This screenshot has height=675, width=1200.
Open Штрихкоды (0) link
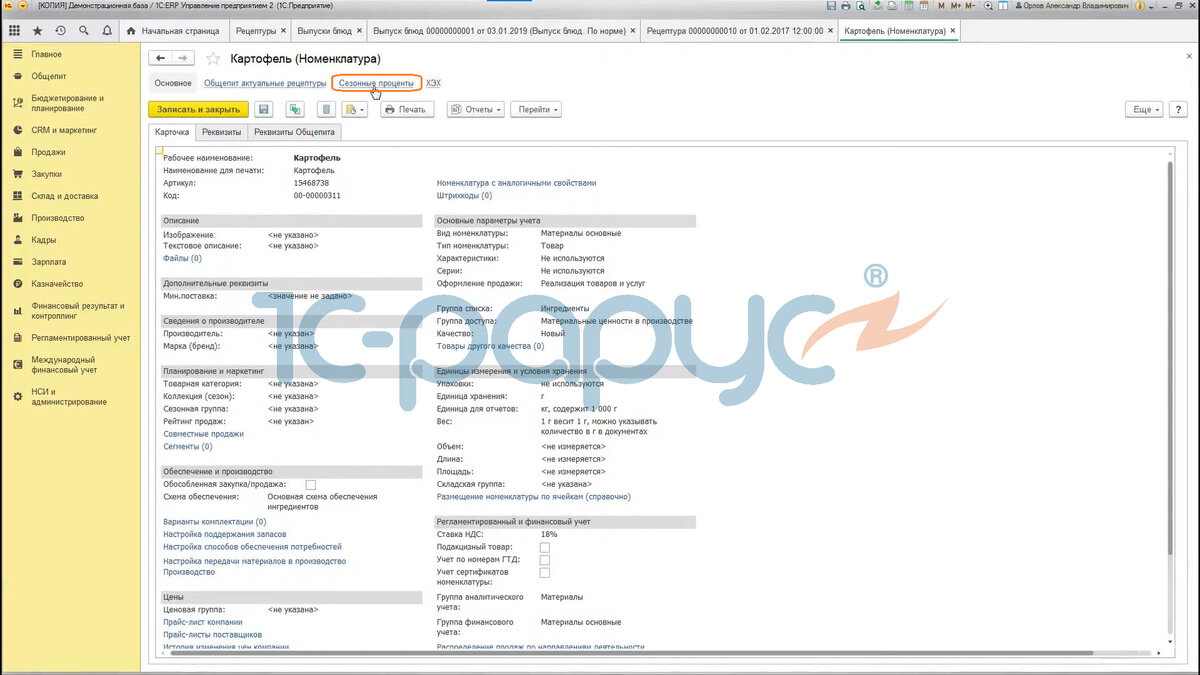point(464,195)
